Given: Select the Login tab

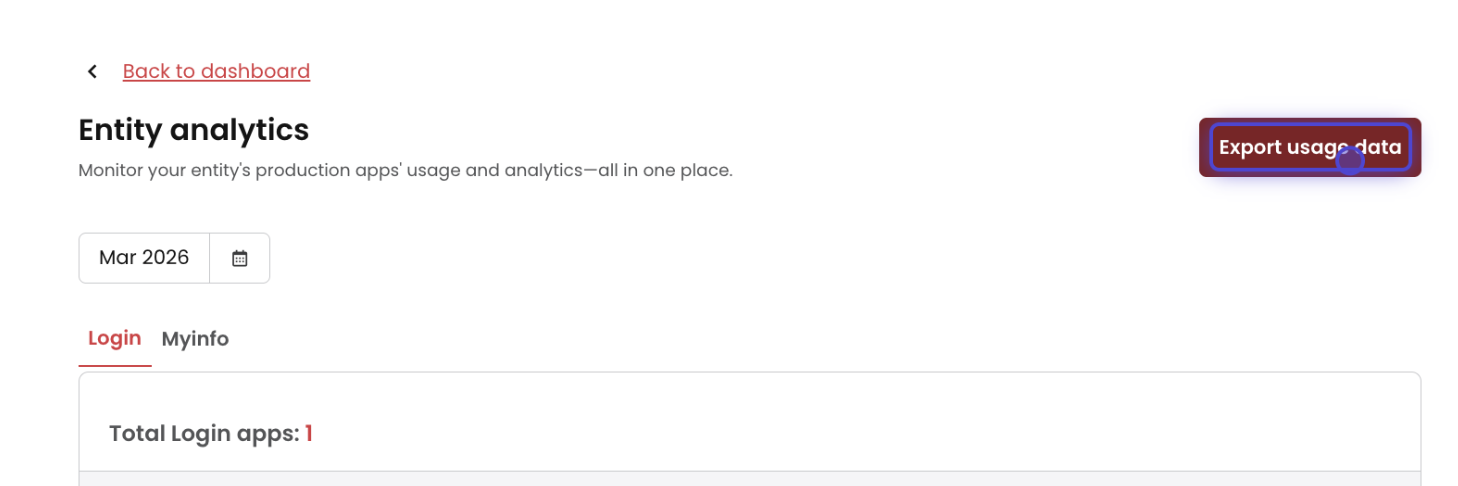Looking at the screenshot, I should coord(114,338).
